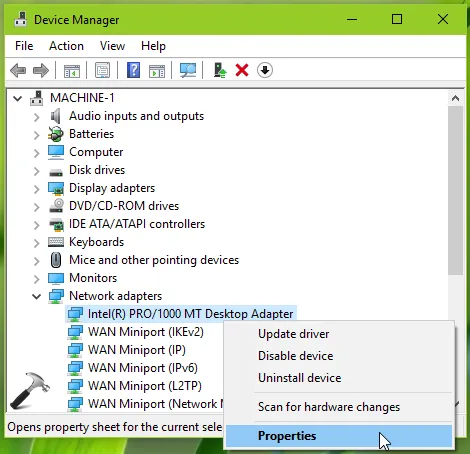The width and height of the screenshot is (470, 454).
Task: Collapse the MACHINE-1 root node
Action: point(18,98)
